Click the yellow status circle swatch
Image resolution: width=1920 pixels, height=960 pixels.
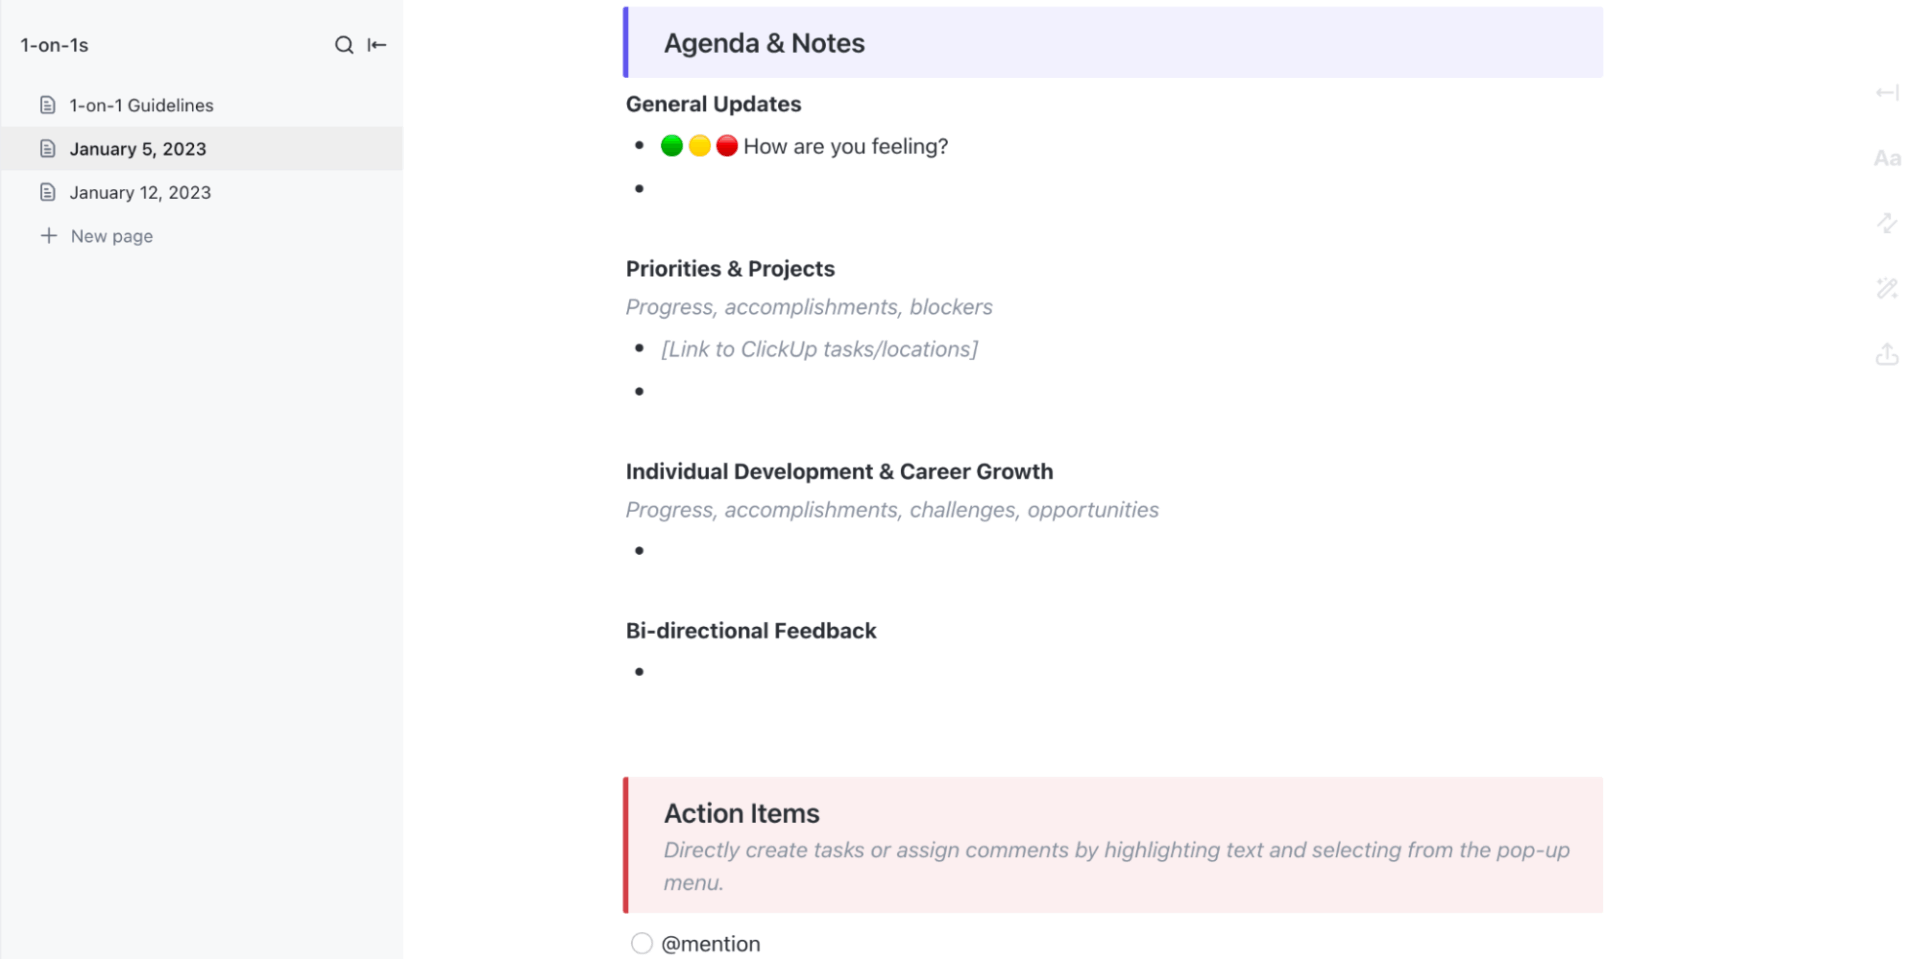700,145
